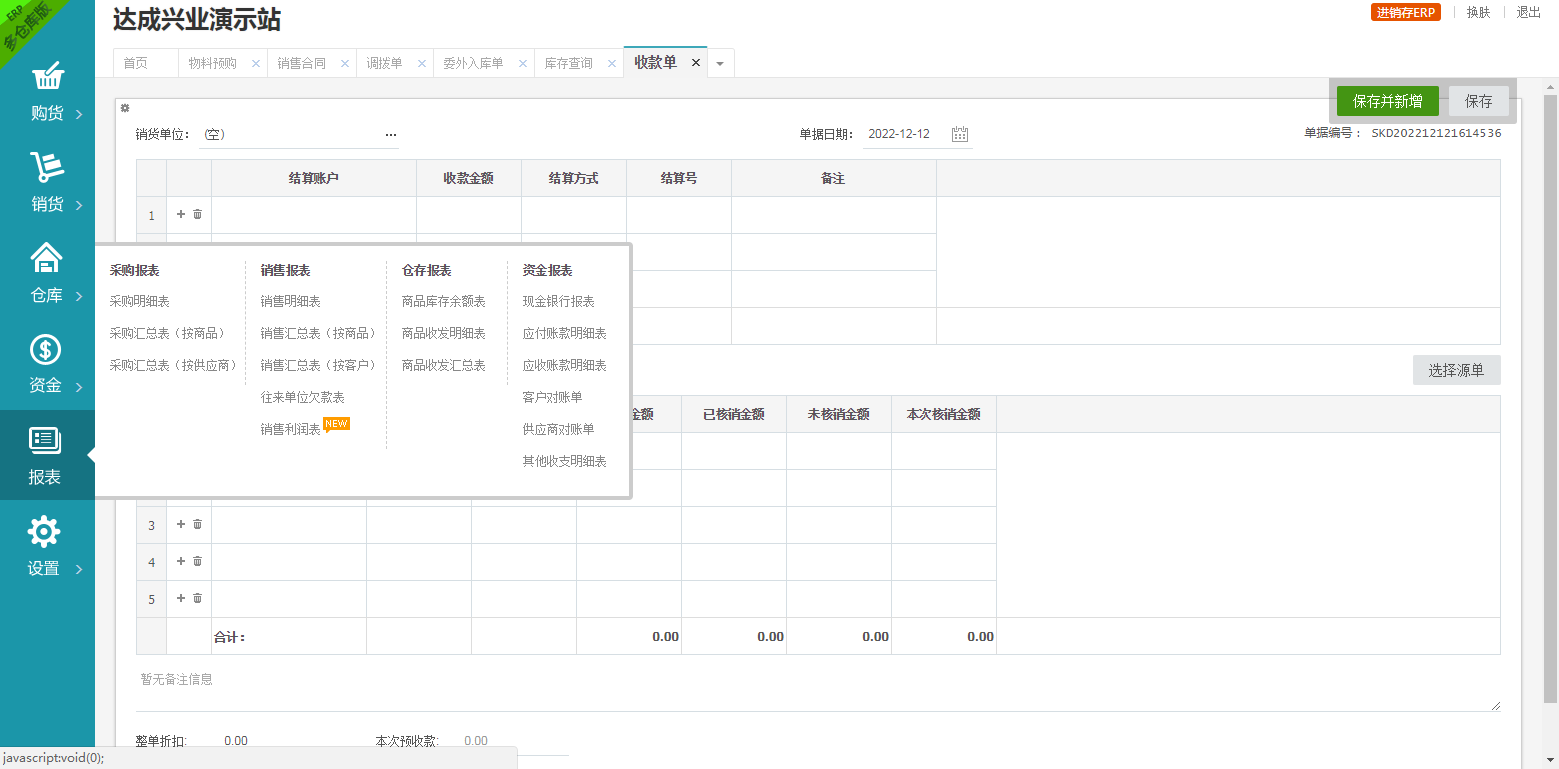The image size is (1559, 769).
Task: Open the 设置 settings gear icon
Action: coord(44,533)
